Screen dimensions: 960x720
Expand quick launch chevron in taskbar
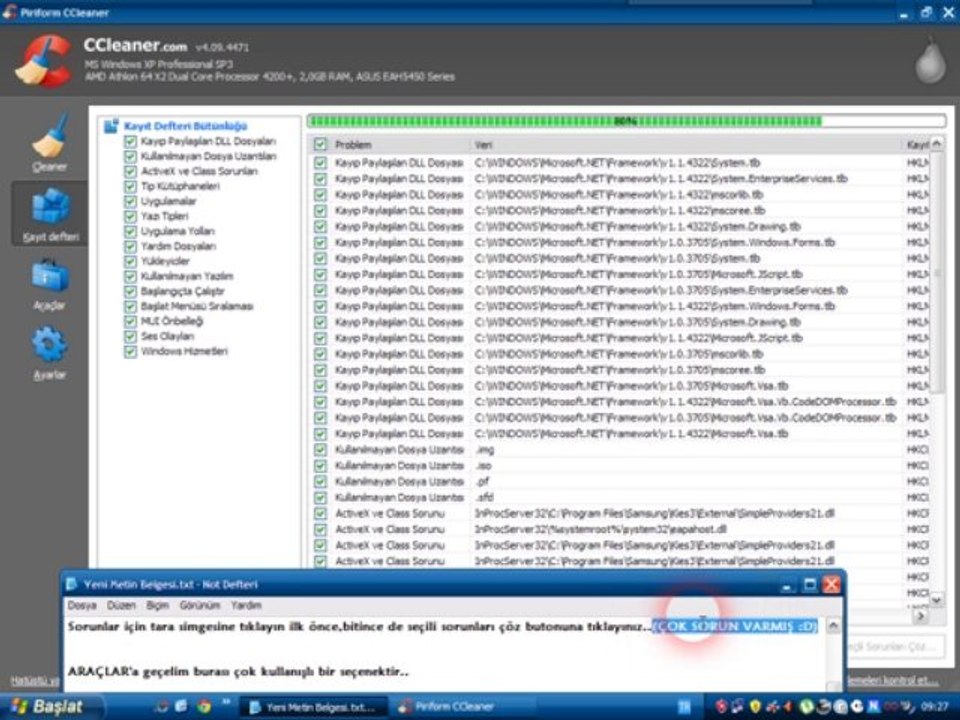(225, 702)
